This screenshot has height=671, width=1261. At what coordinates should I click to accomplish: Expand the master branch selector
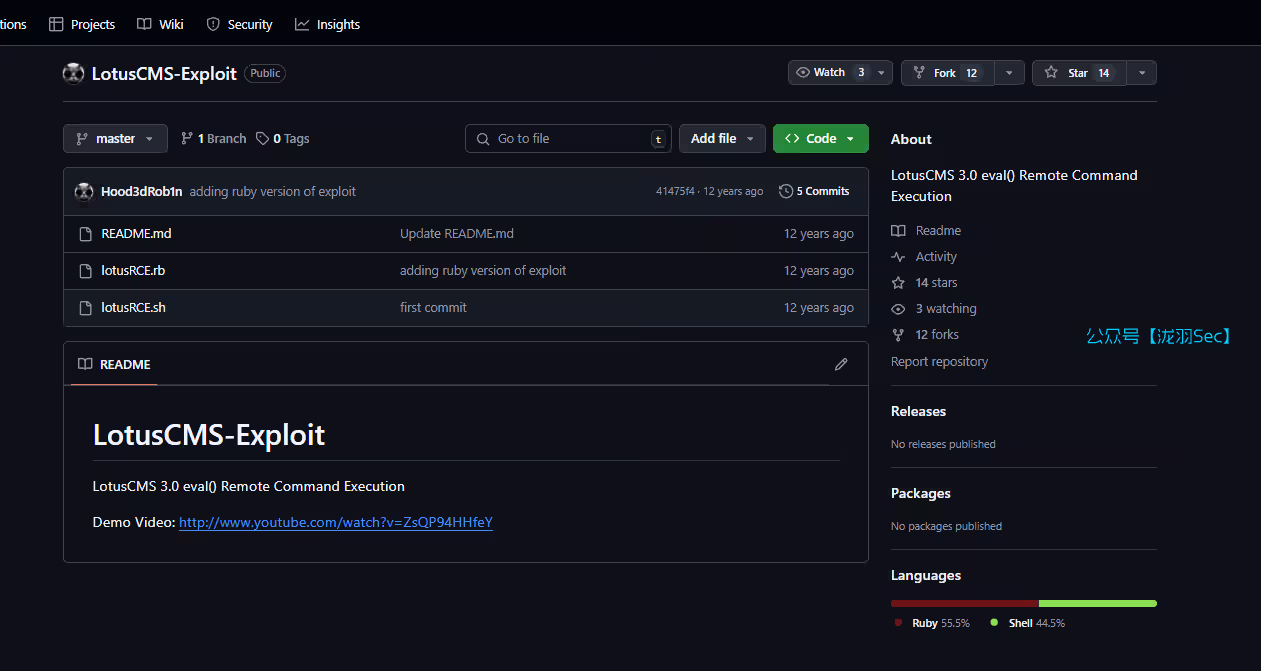(x=115, y=139)
